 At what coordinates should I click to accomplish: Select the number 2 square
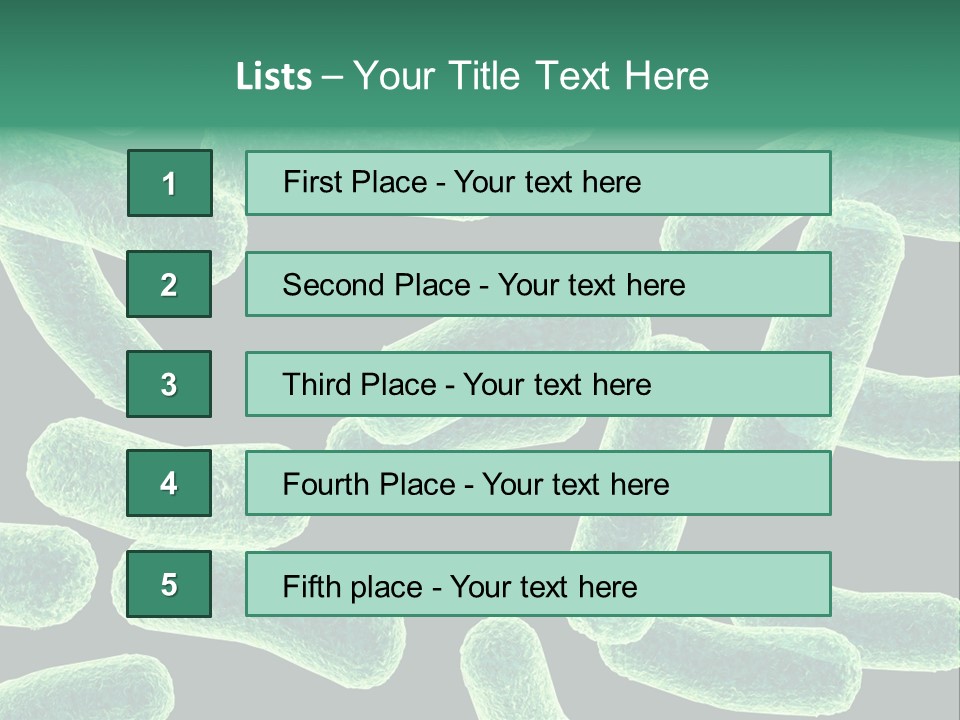(x=169, y=284)
